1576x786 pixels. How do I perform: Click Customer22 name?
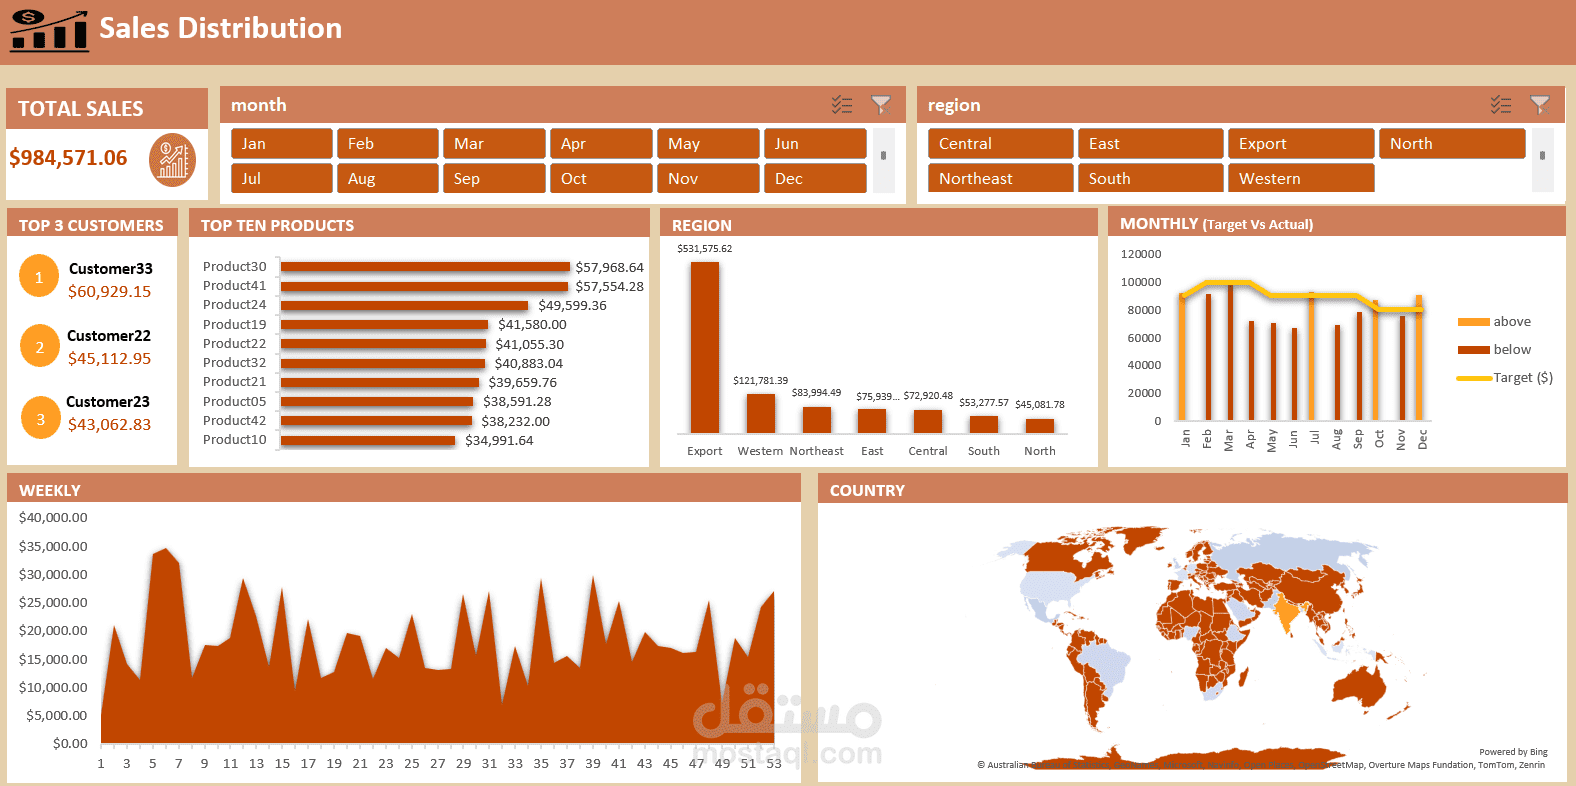[109, 335]
